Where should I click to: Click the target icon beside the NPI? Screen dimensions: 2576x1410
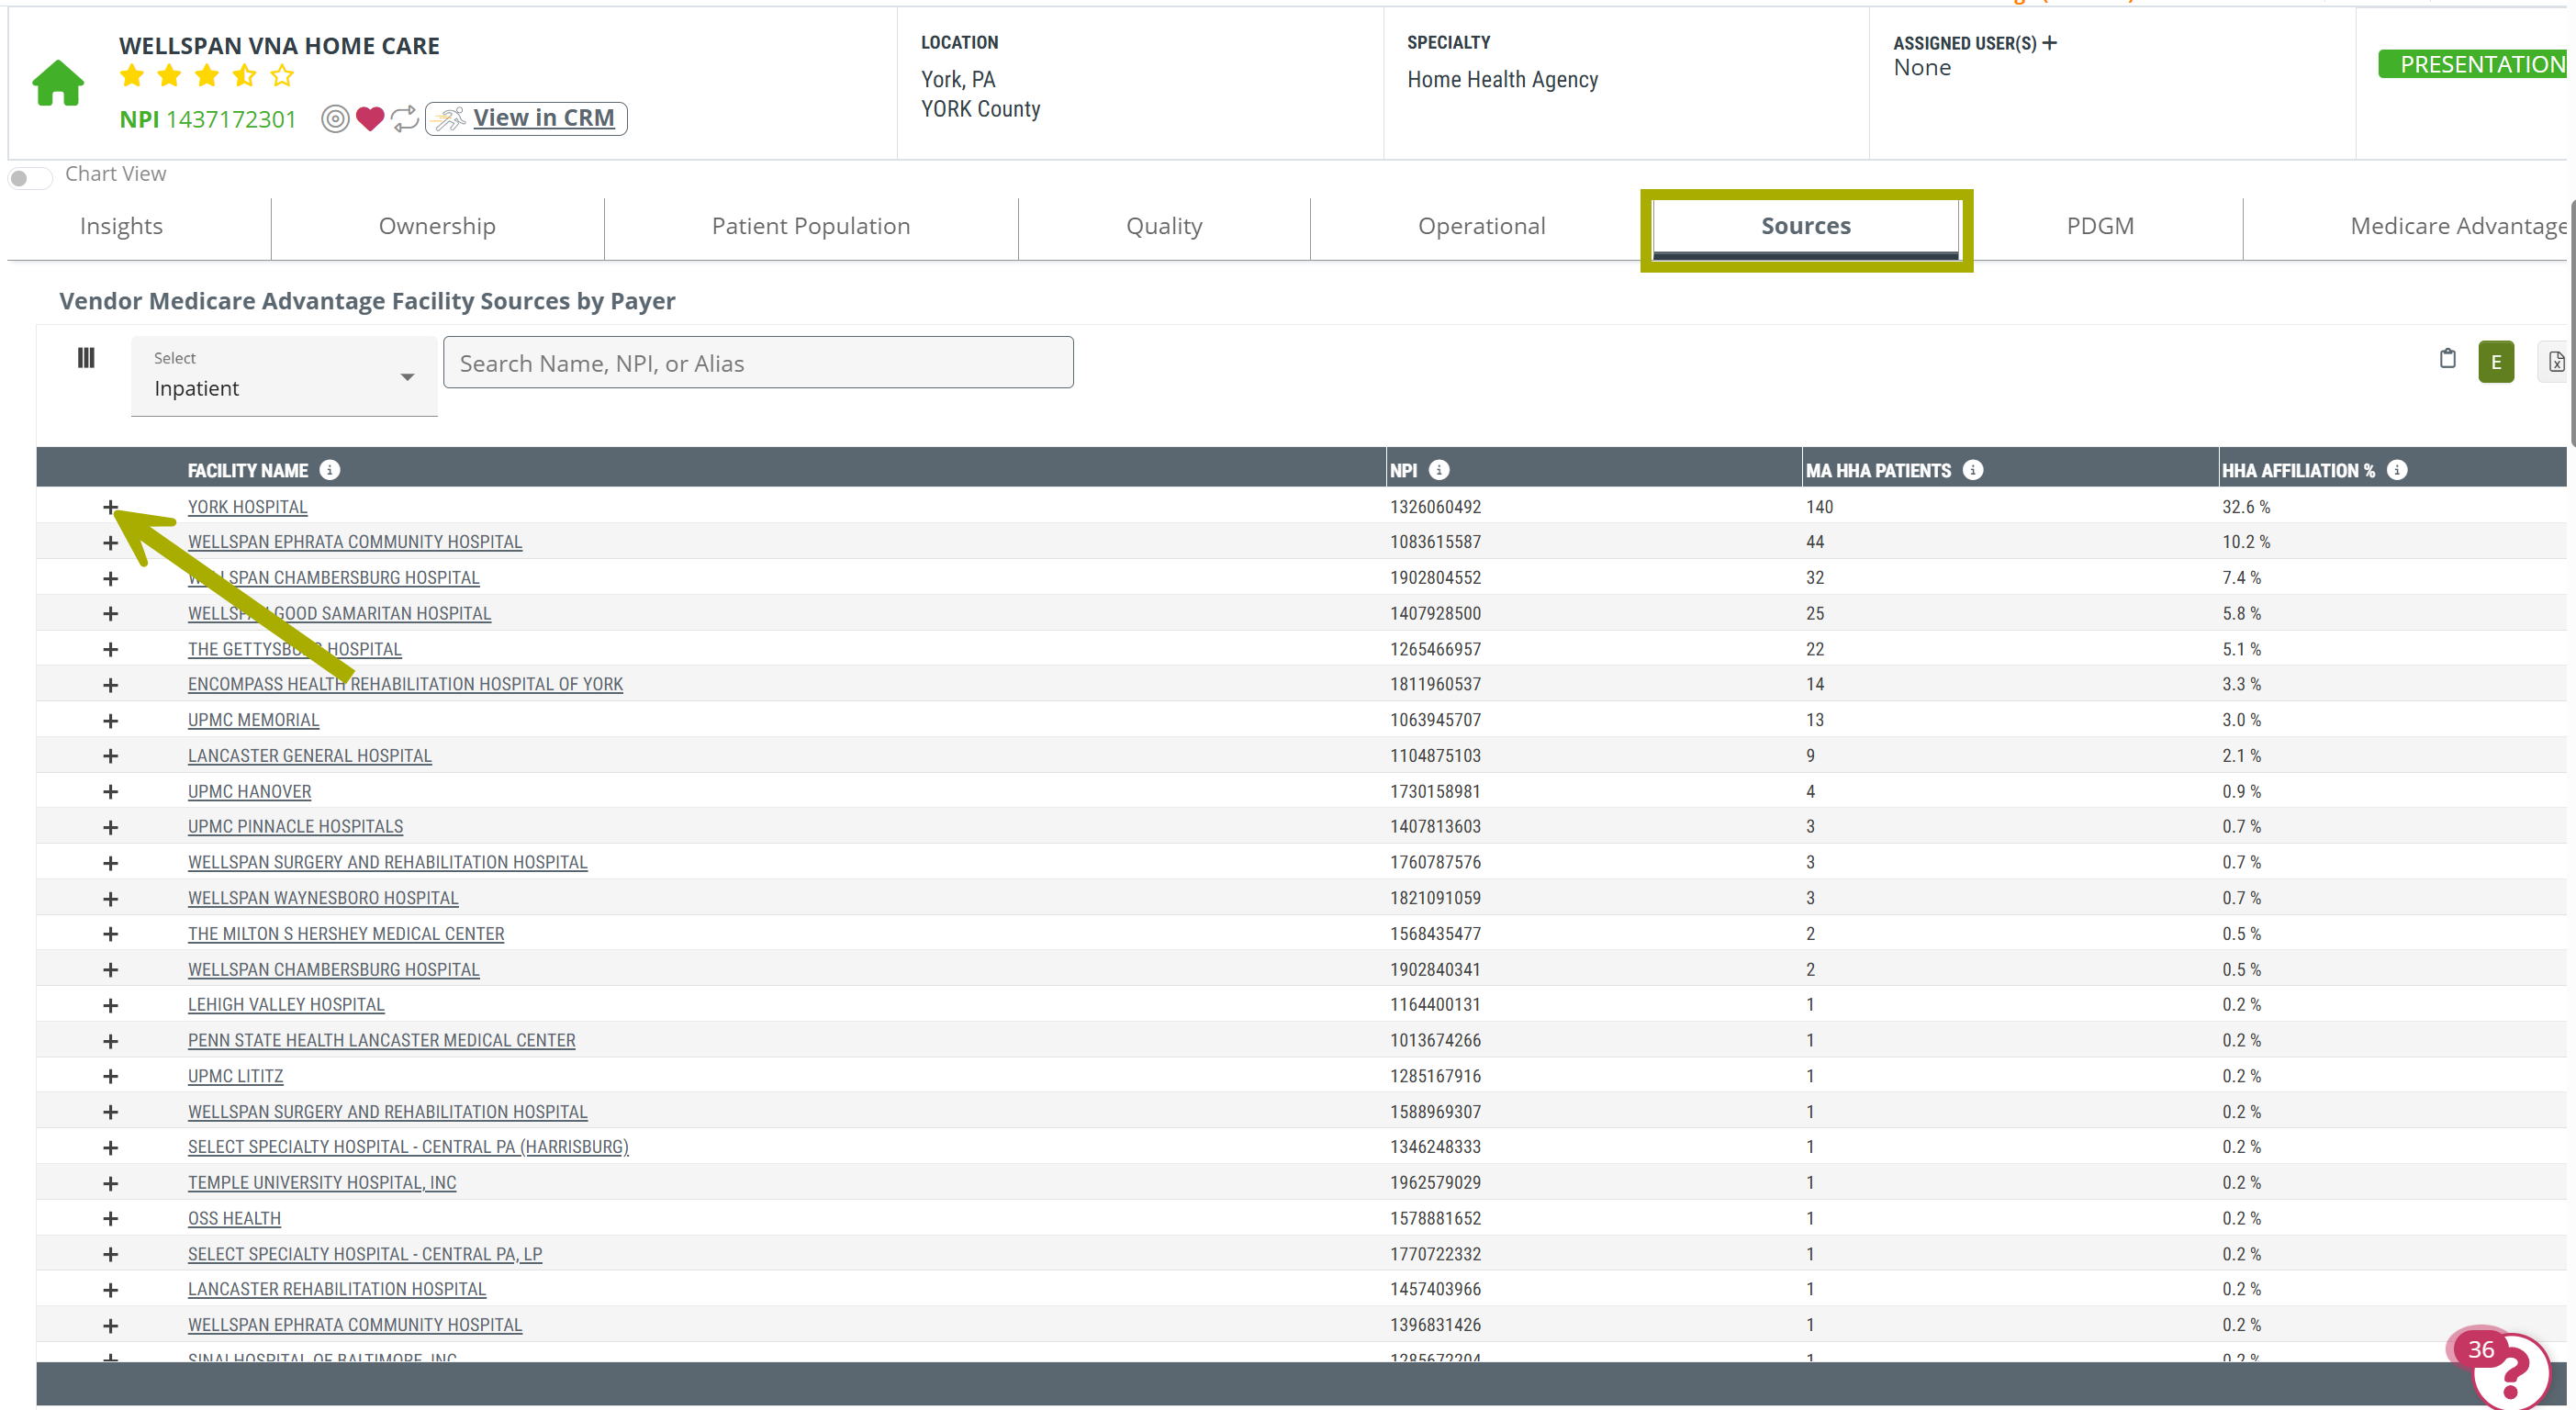tap(335, 119)
